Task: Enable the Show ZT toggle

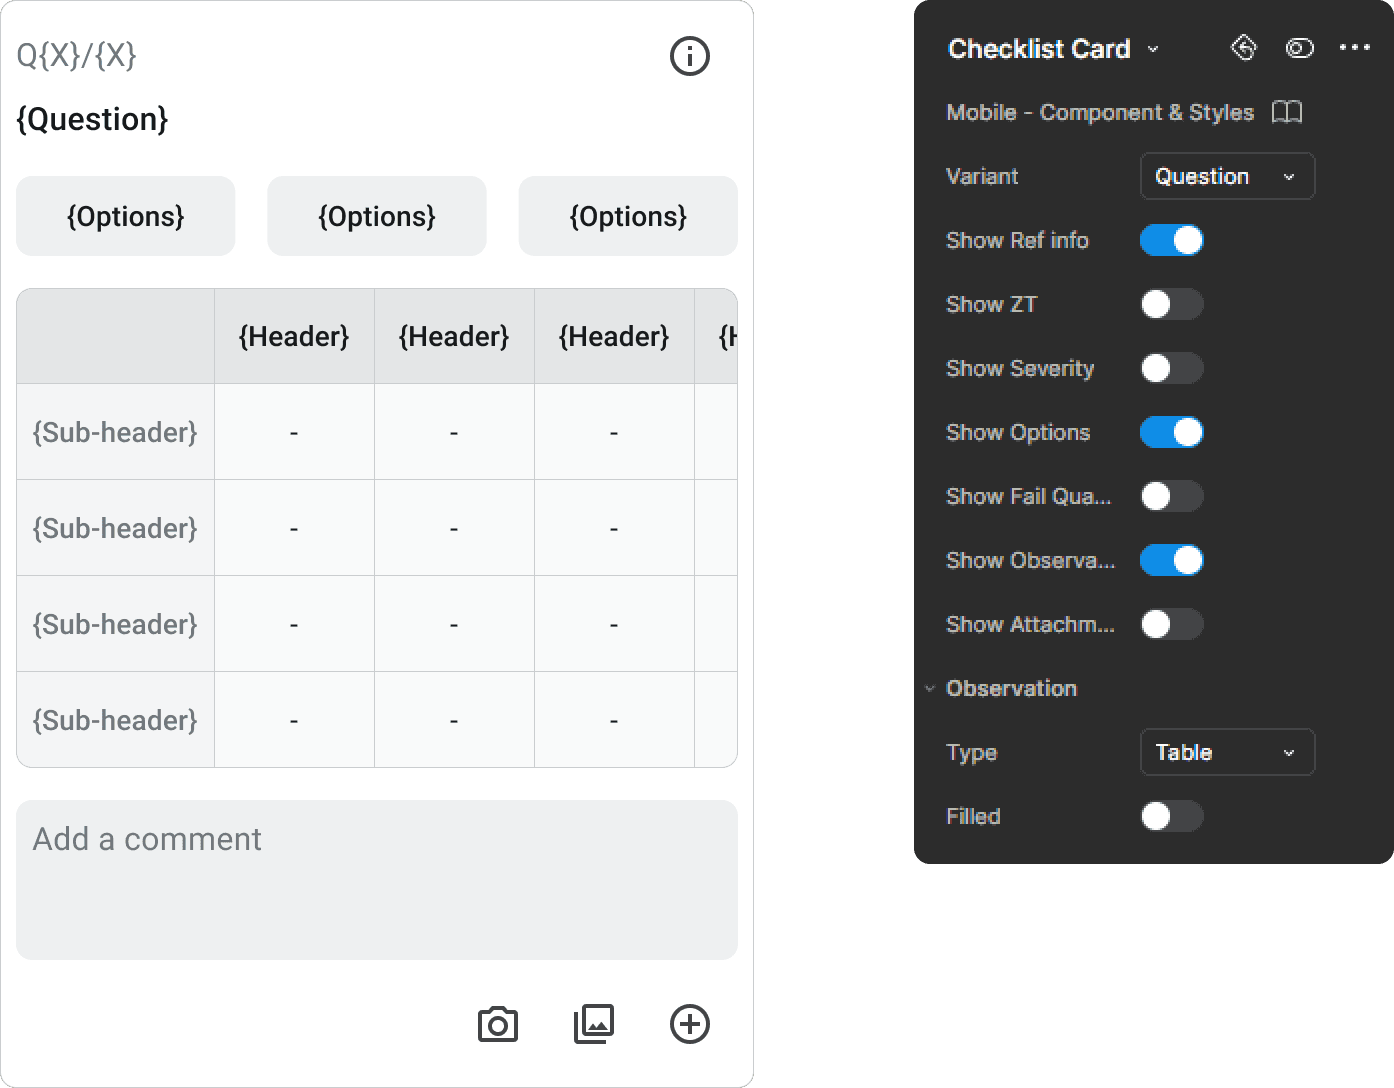Action: (x=1172, y=304)
